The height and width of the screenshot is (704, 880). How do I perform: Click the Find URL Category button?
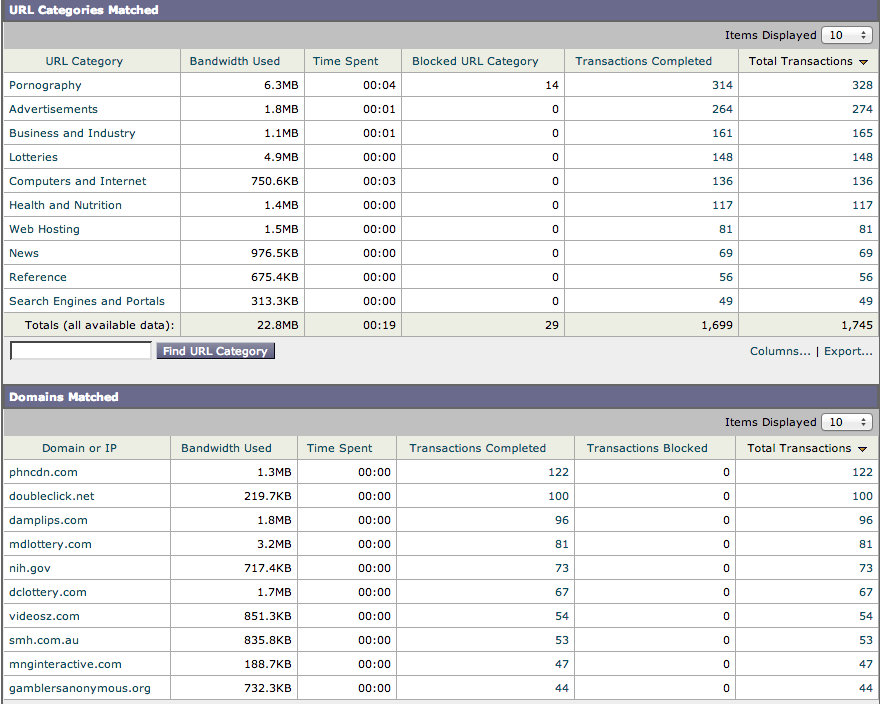click(215, 351)
